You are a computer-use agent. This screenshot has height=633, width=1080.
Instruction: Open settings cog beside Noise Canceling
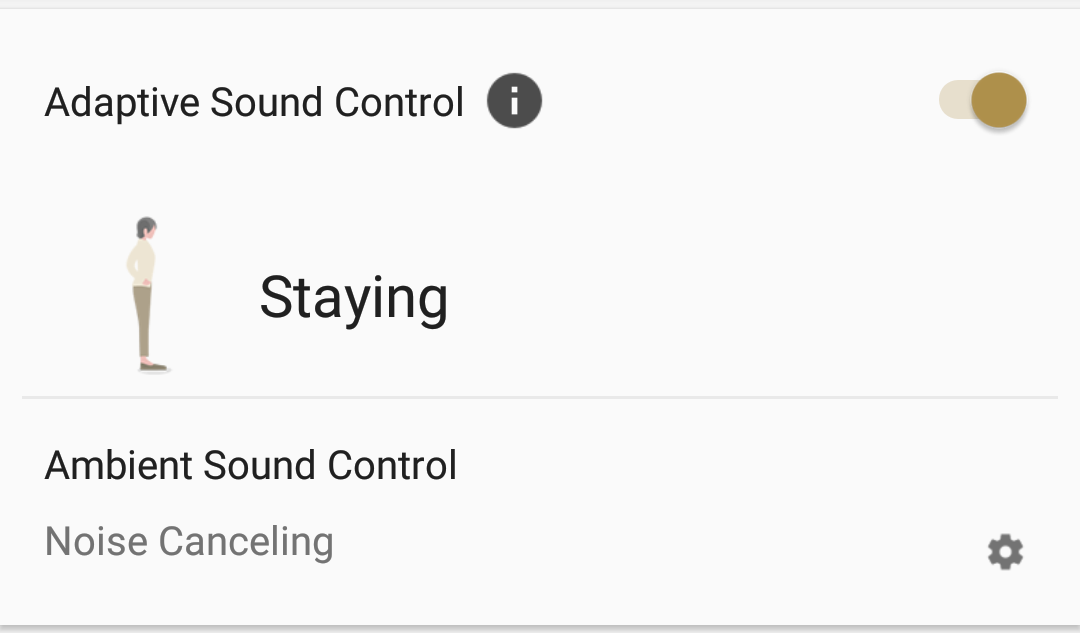(1005, 552)
